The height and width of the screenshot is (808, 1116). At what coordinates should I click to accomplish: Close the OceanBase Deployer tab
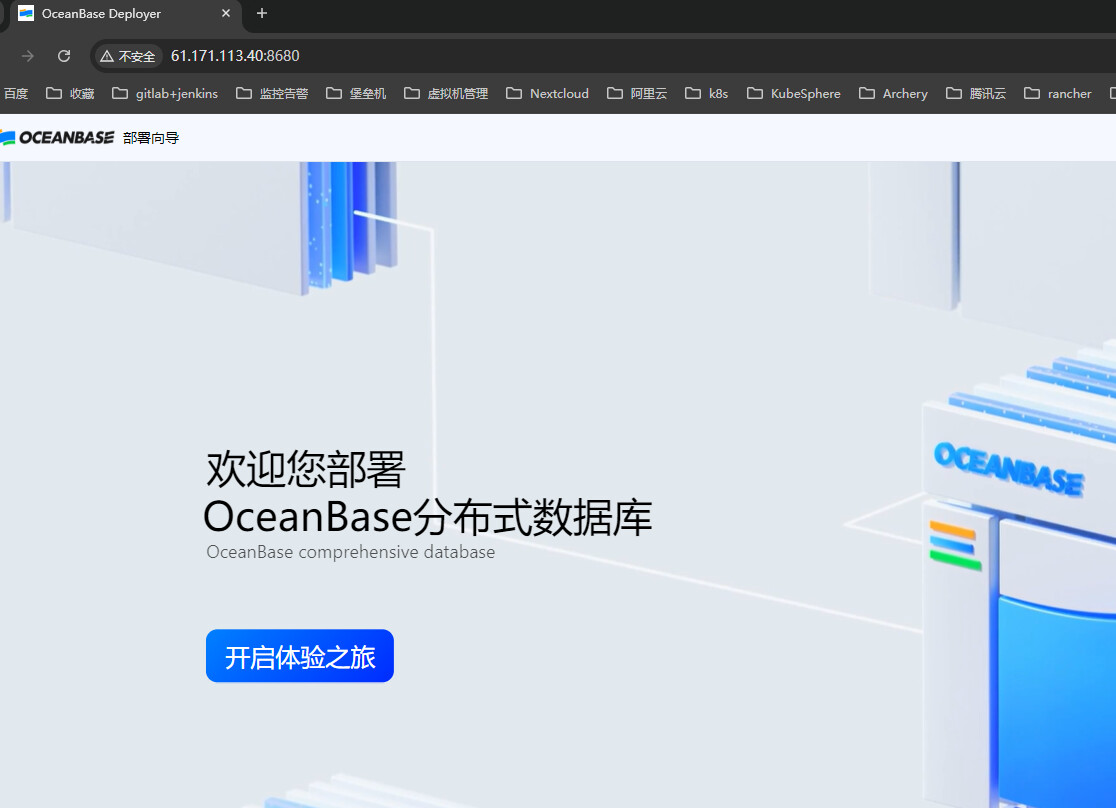226,14
